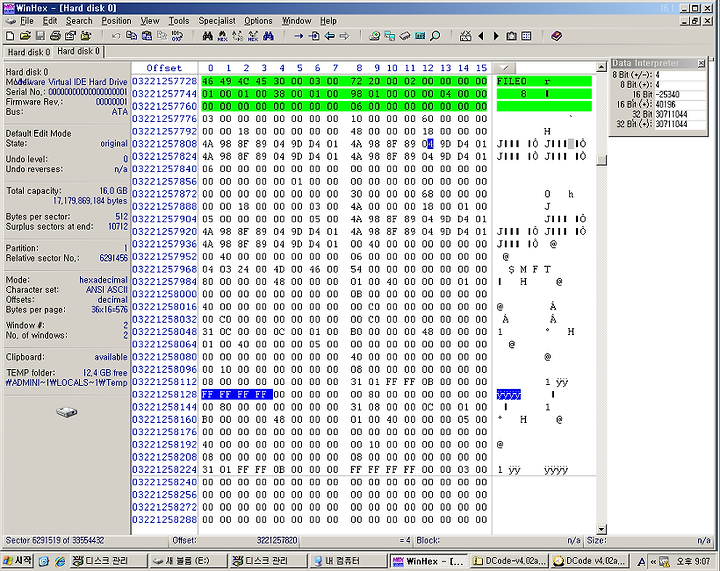The image size is (720, 571).
Task: Open Find Text binoculars icon
Action: pyautogui.click(x=208, y=36)
